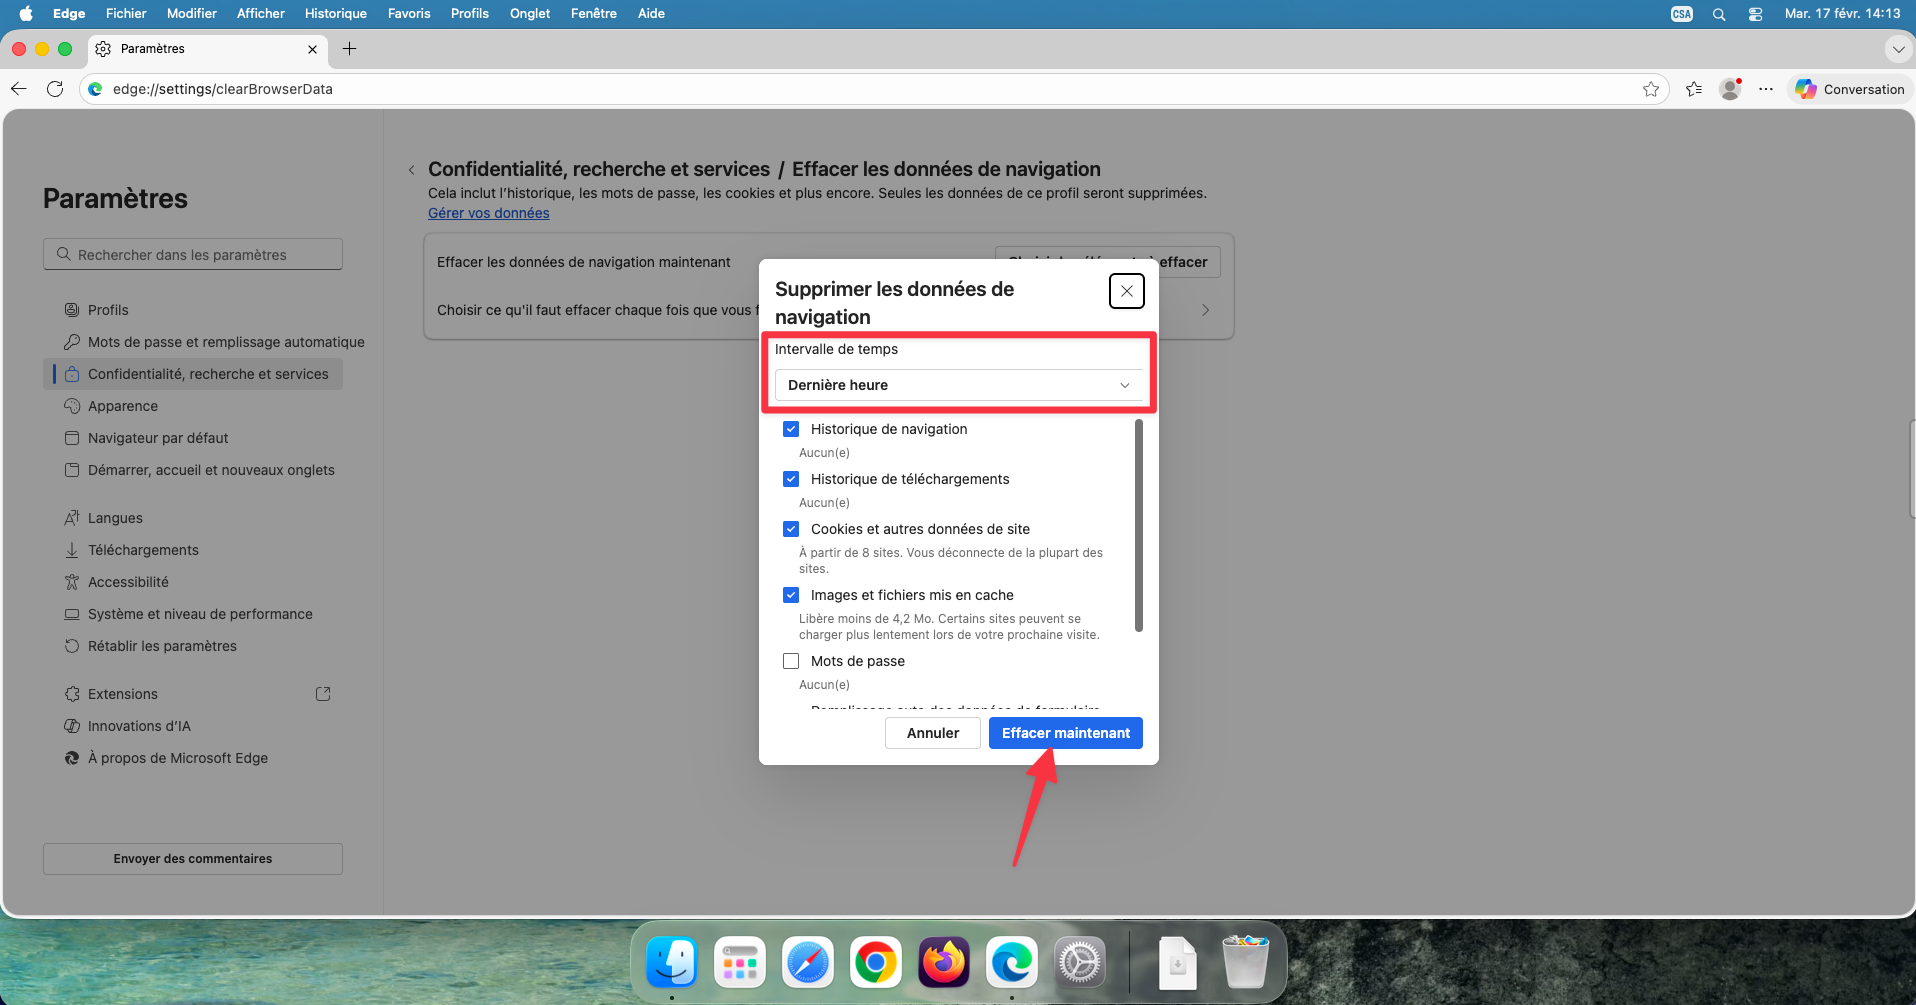Open the Dernière heure time range dropdown
The height and width of the screenshot is (1005, 1916).
click(x=959, y=385)
